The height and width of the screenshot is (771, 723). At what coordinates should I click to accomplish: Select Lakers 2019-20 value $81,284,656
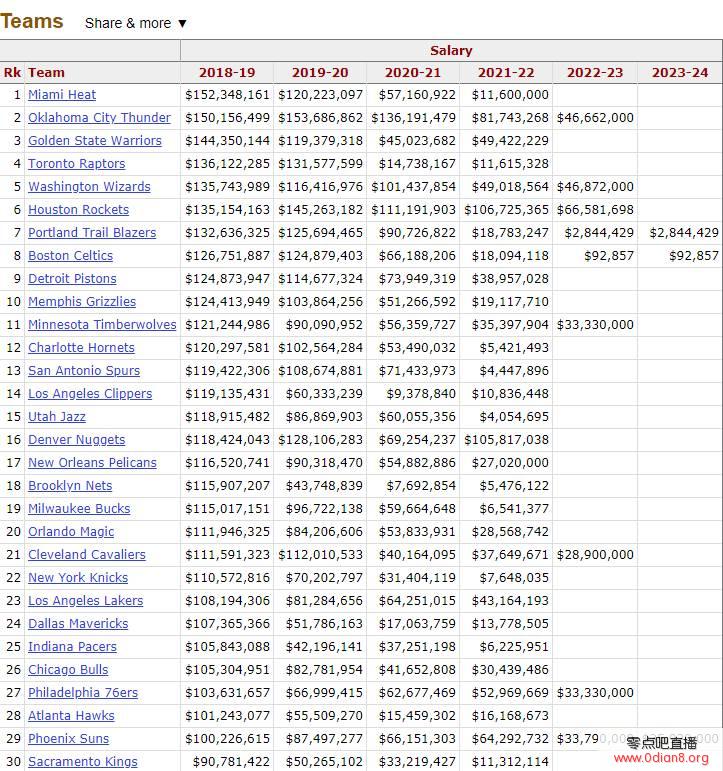[324, 600]
